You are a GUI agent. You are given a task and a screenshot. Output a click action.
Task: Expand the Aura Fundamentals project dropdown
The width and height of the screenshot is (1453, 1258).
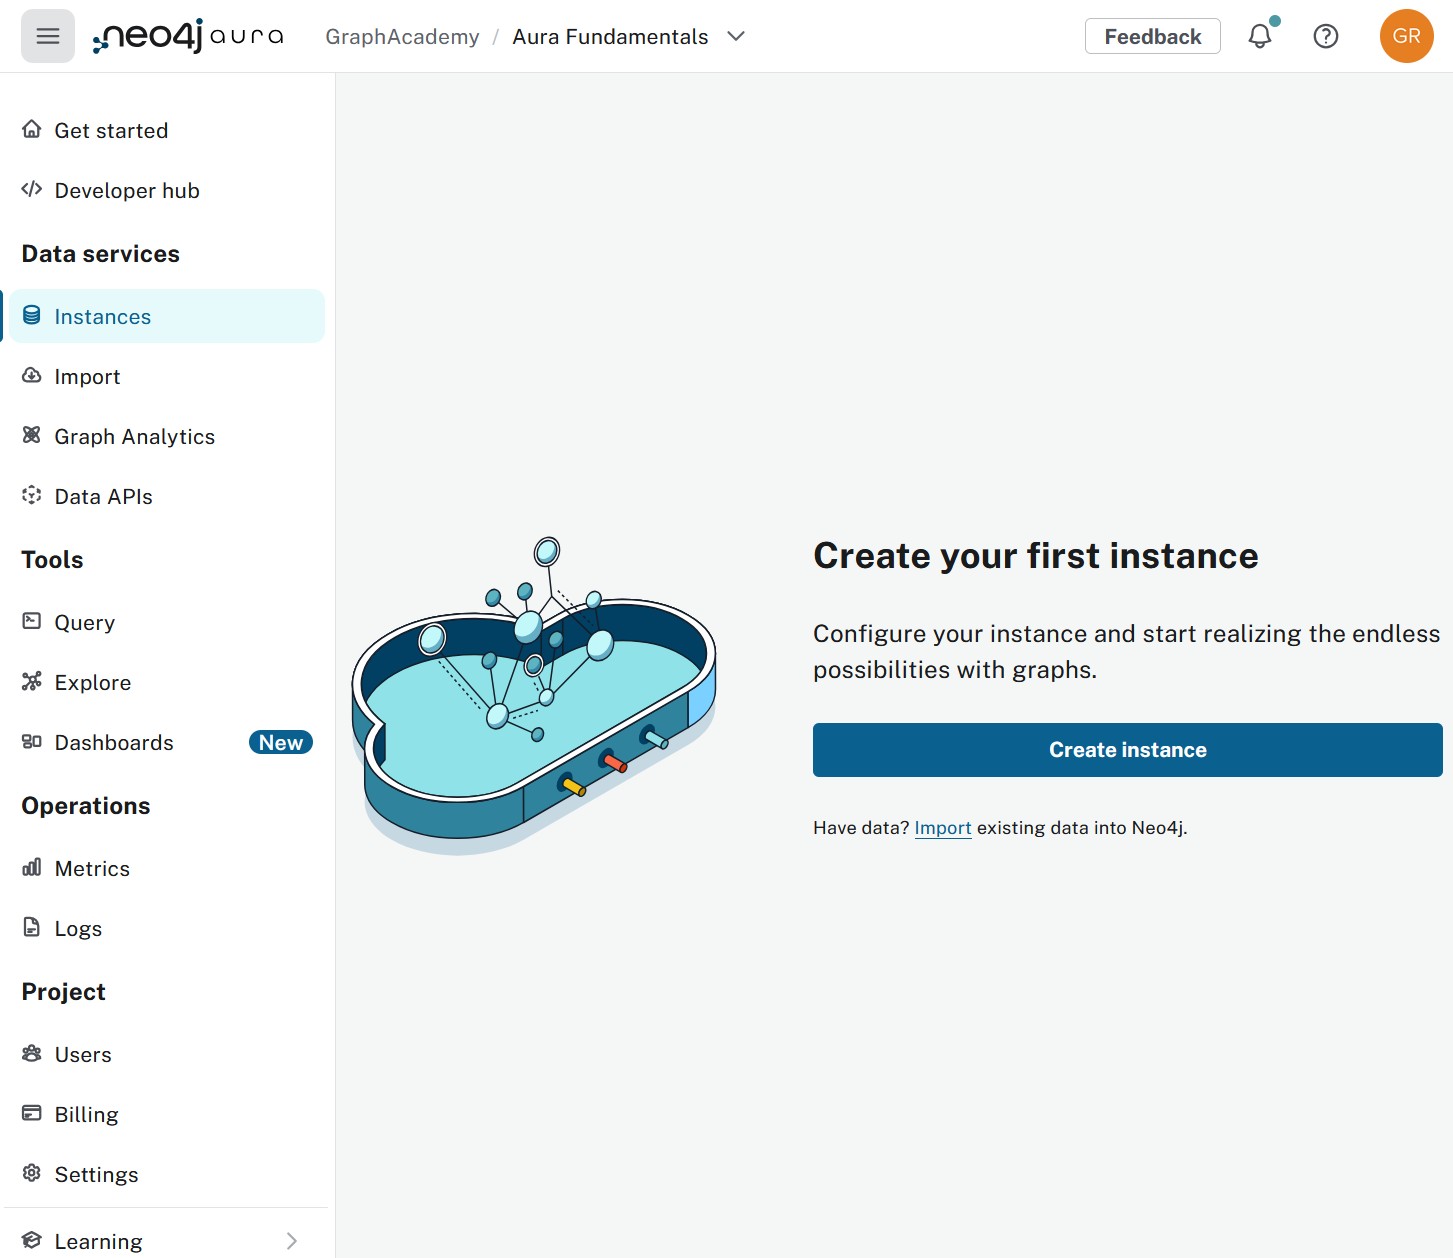tap(736, 36)
